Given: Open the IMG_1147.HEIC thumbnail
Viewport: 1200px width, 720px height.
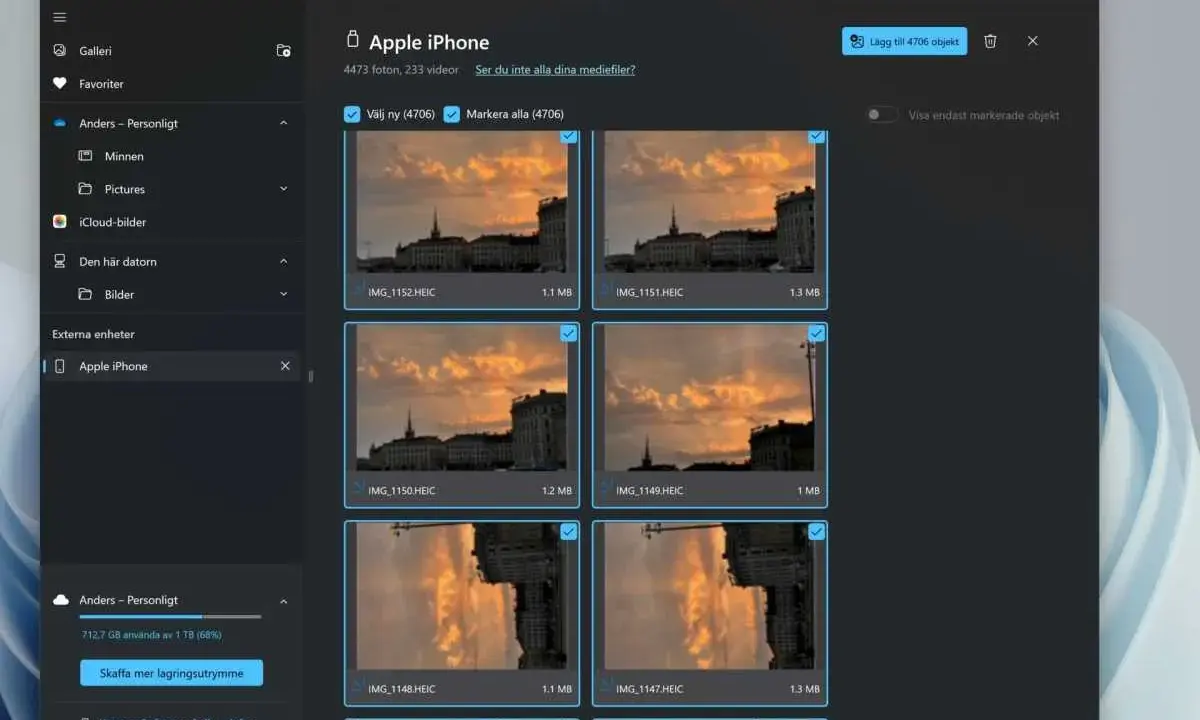Looking at the screenshot, I should tap(710, 596).
